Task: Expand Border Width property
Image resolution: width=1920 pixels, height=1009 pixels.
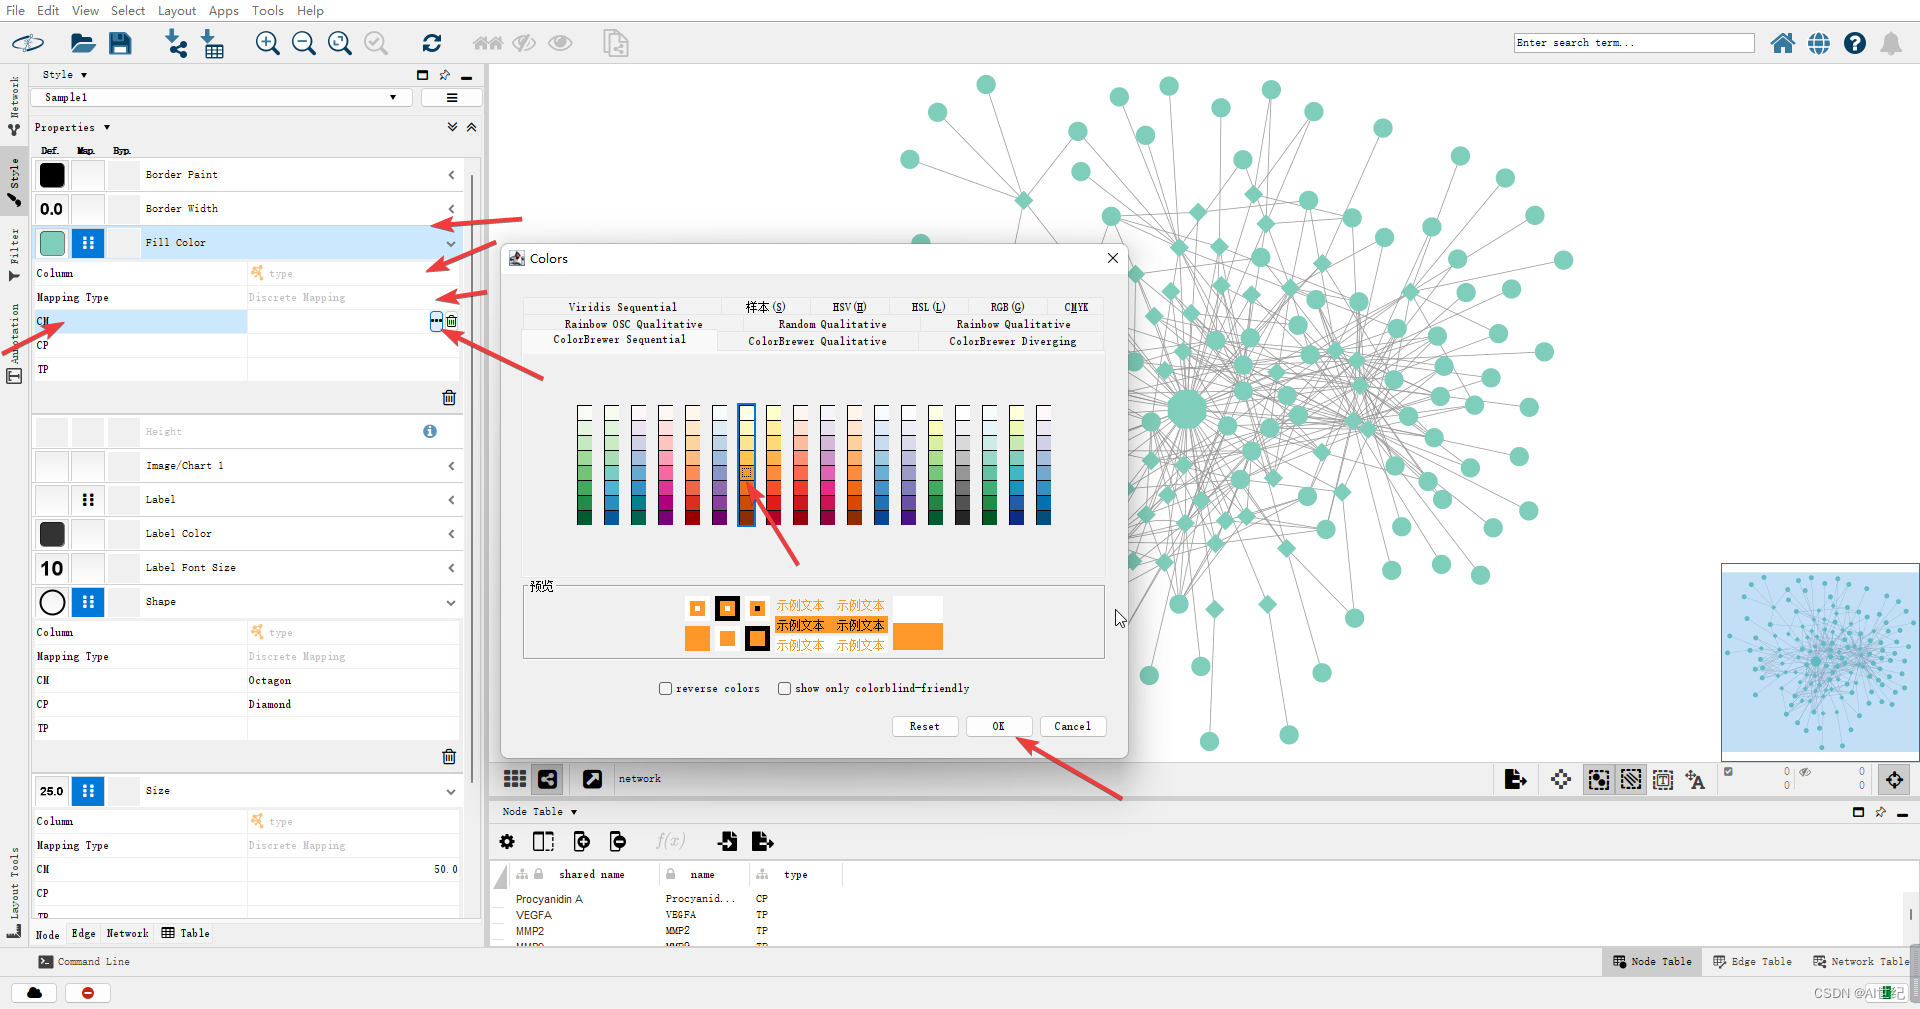Action: pos(451,209)
